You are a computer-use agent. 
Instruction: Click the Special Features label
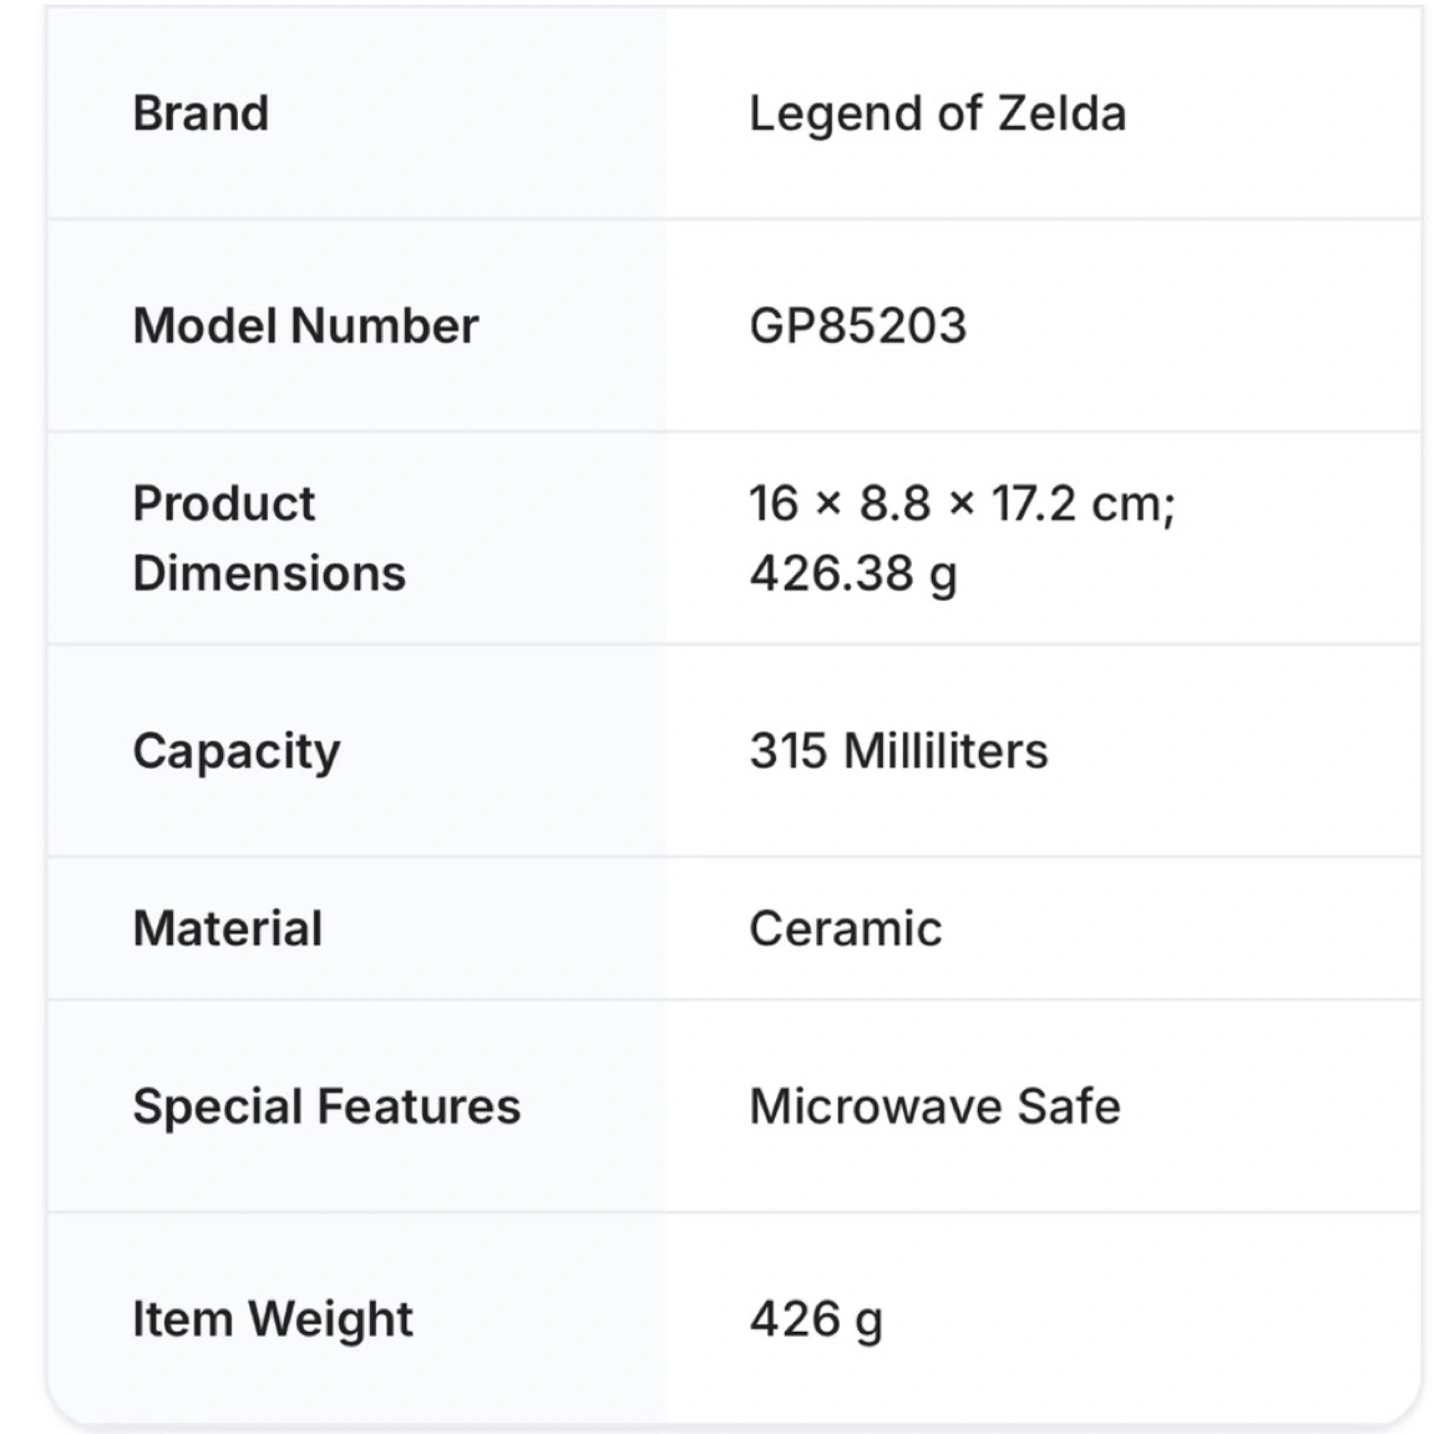327,1108
